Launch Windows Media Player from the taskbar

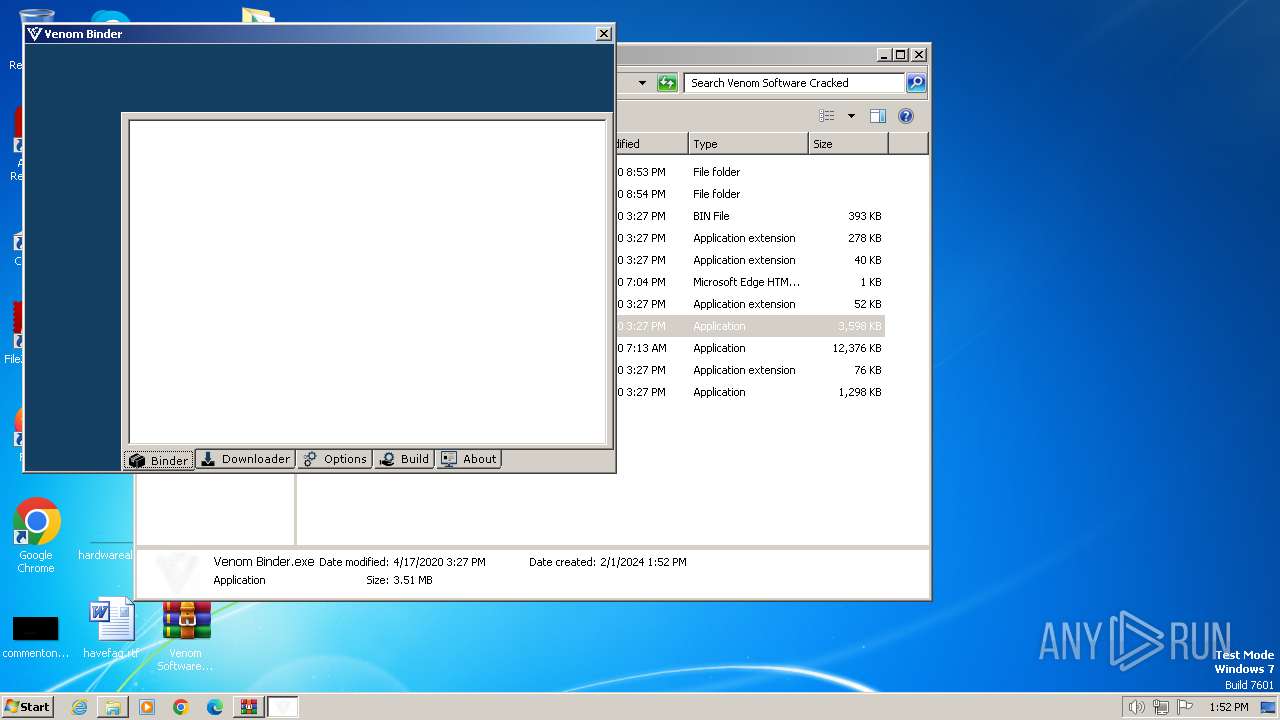click(147, 707)
